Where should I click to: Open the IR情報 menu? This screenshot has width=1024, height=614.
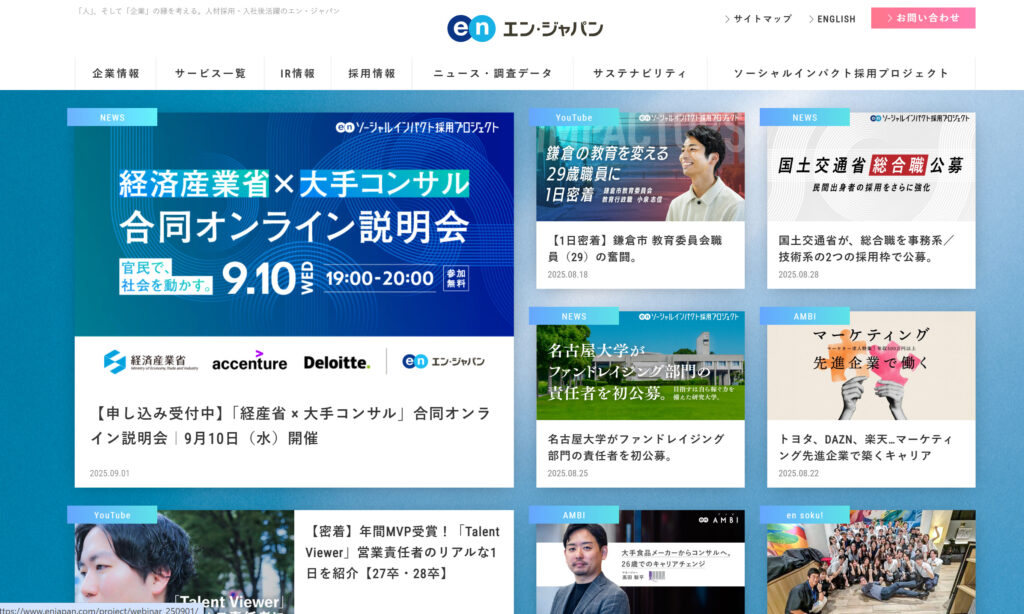pos(298,73)
